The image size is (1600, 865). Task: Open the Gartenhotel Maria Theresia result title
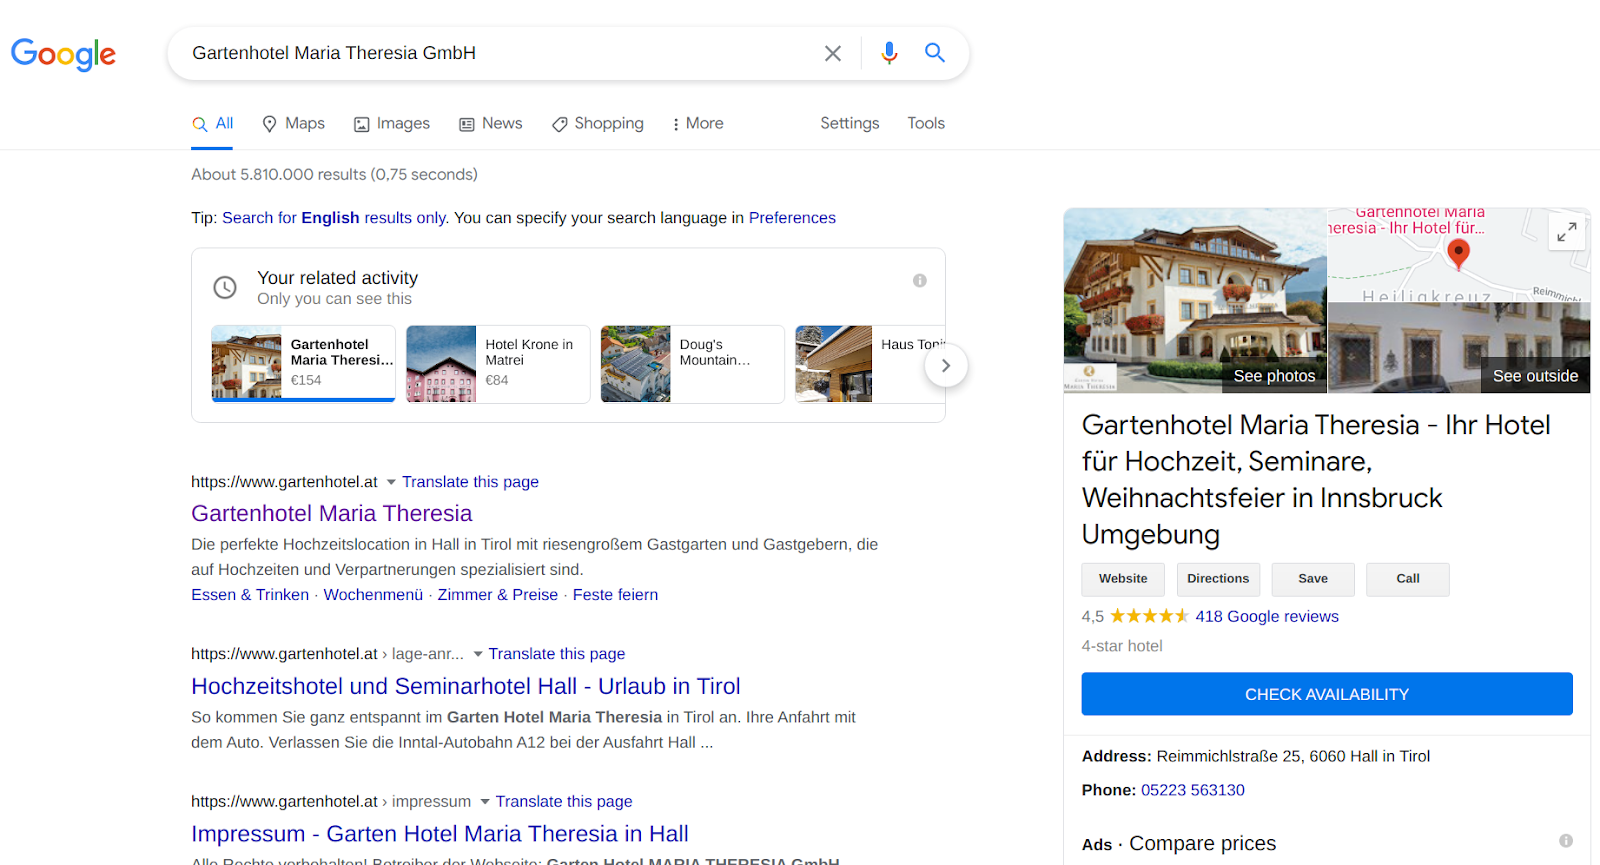(332, 514)
